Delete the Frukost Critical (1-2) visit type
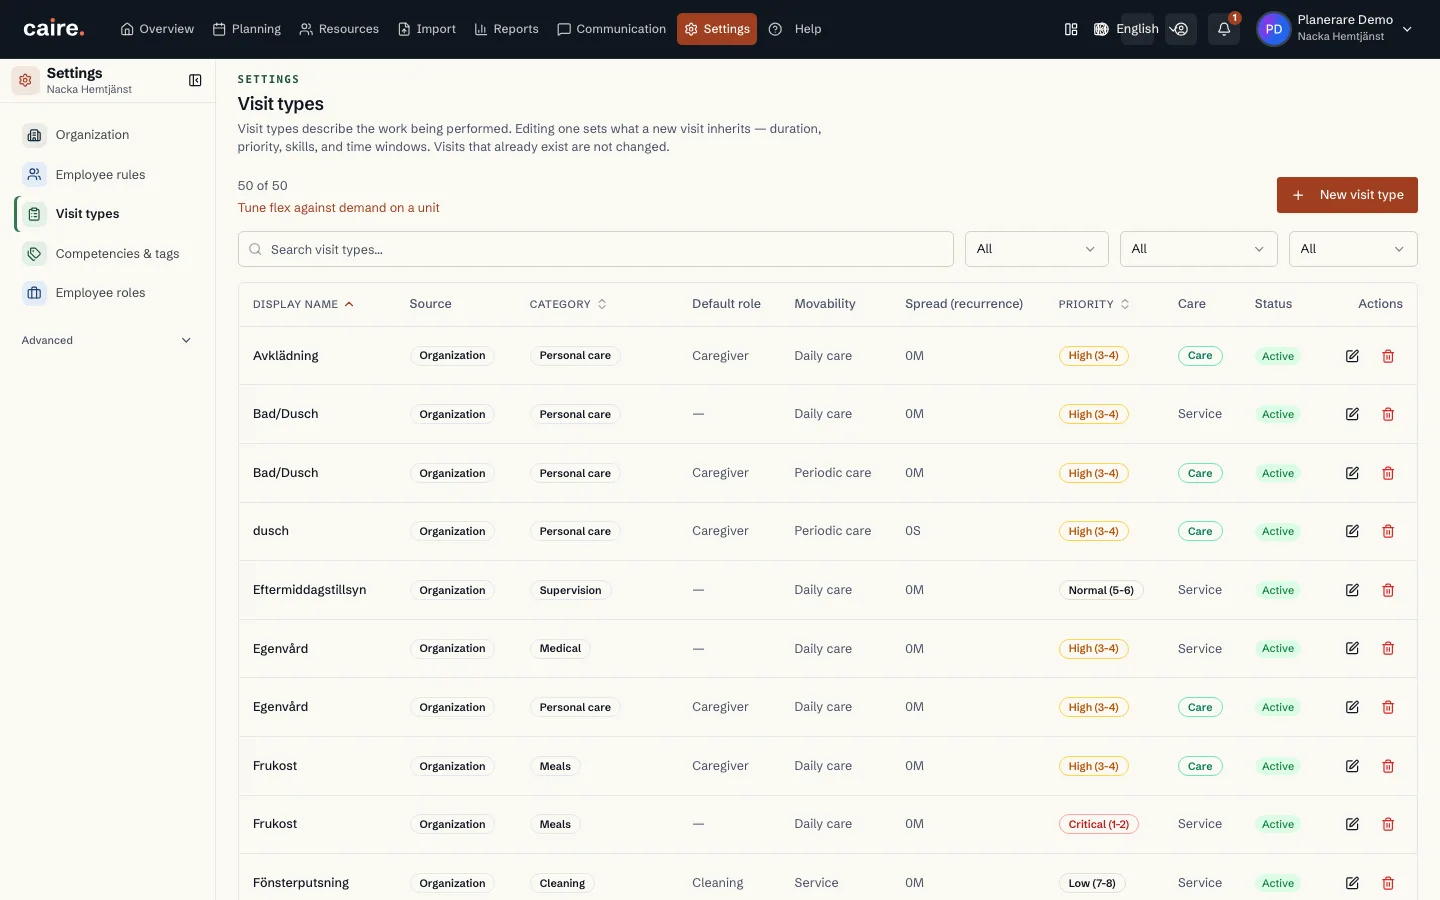Image resolution: width=1440 pixels, height=900 pixels. point(1388,824)
